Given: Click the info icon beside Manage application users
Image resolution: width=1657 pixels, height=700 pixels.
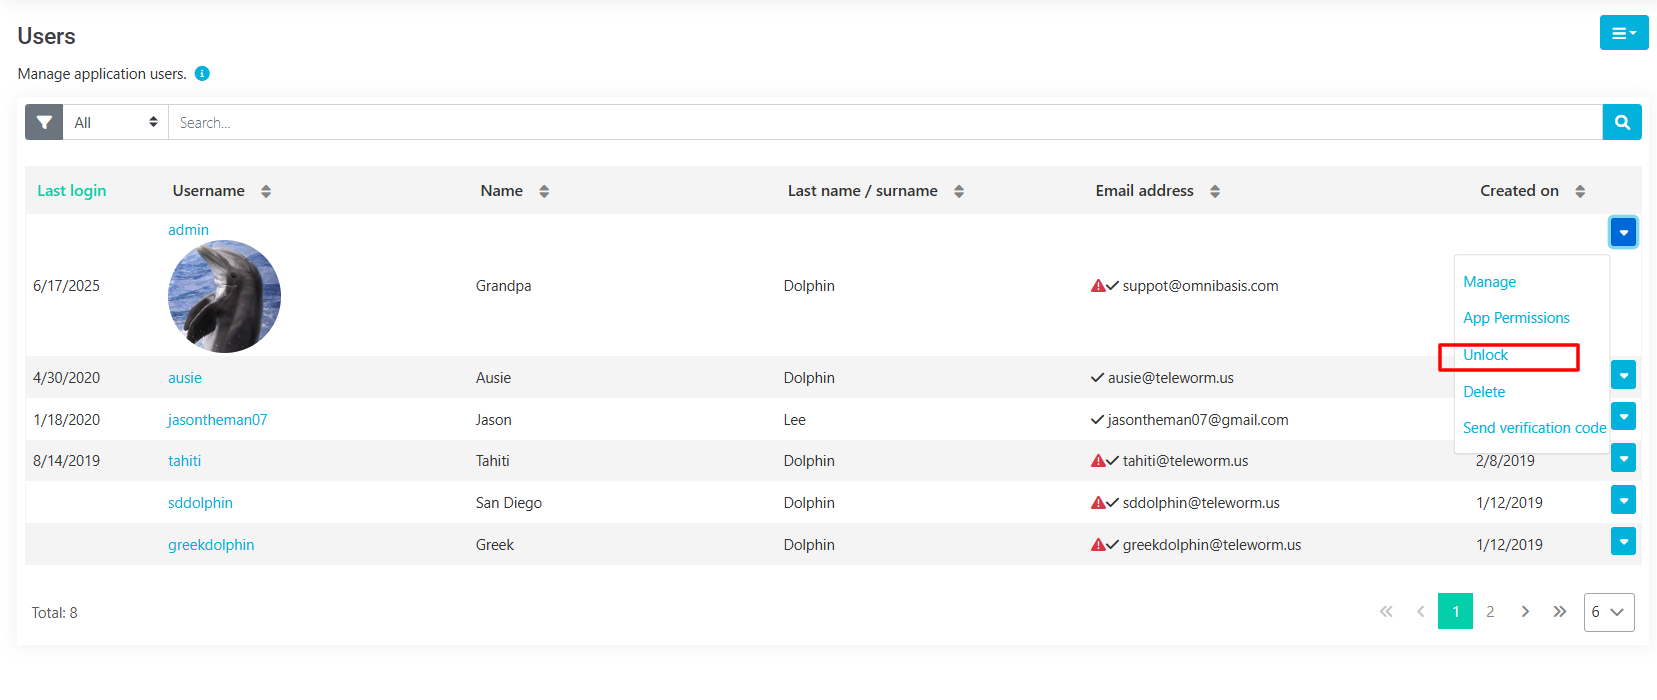Looking at the screenshot, I should pyautogui.click(x=202, y=73).
